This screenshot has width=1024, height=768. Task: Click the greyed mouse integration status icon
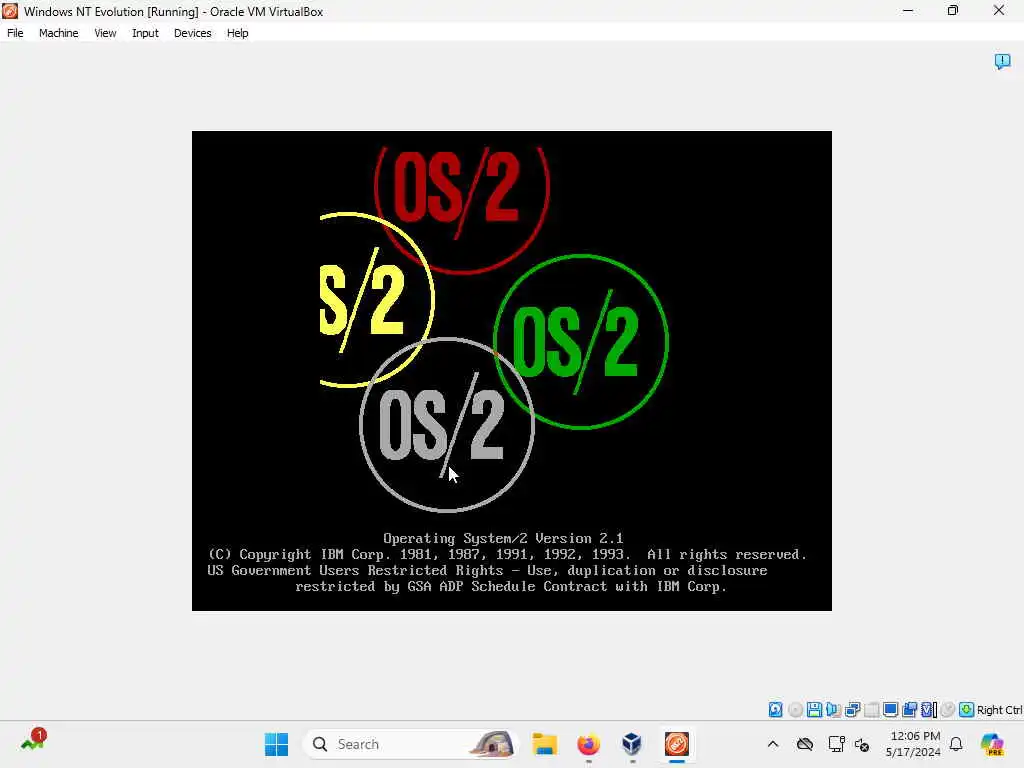click(948, 709)
